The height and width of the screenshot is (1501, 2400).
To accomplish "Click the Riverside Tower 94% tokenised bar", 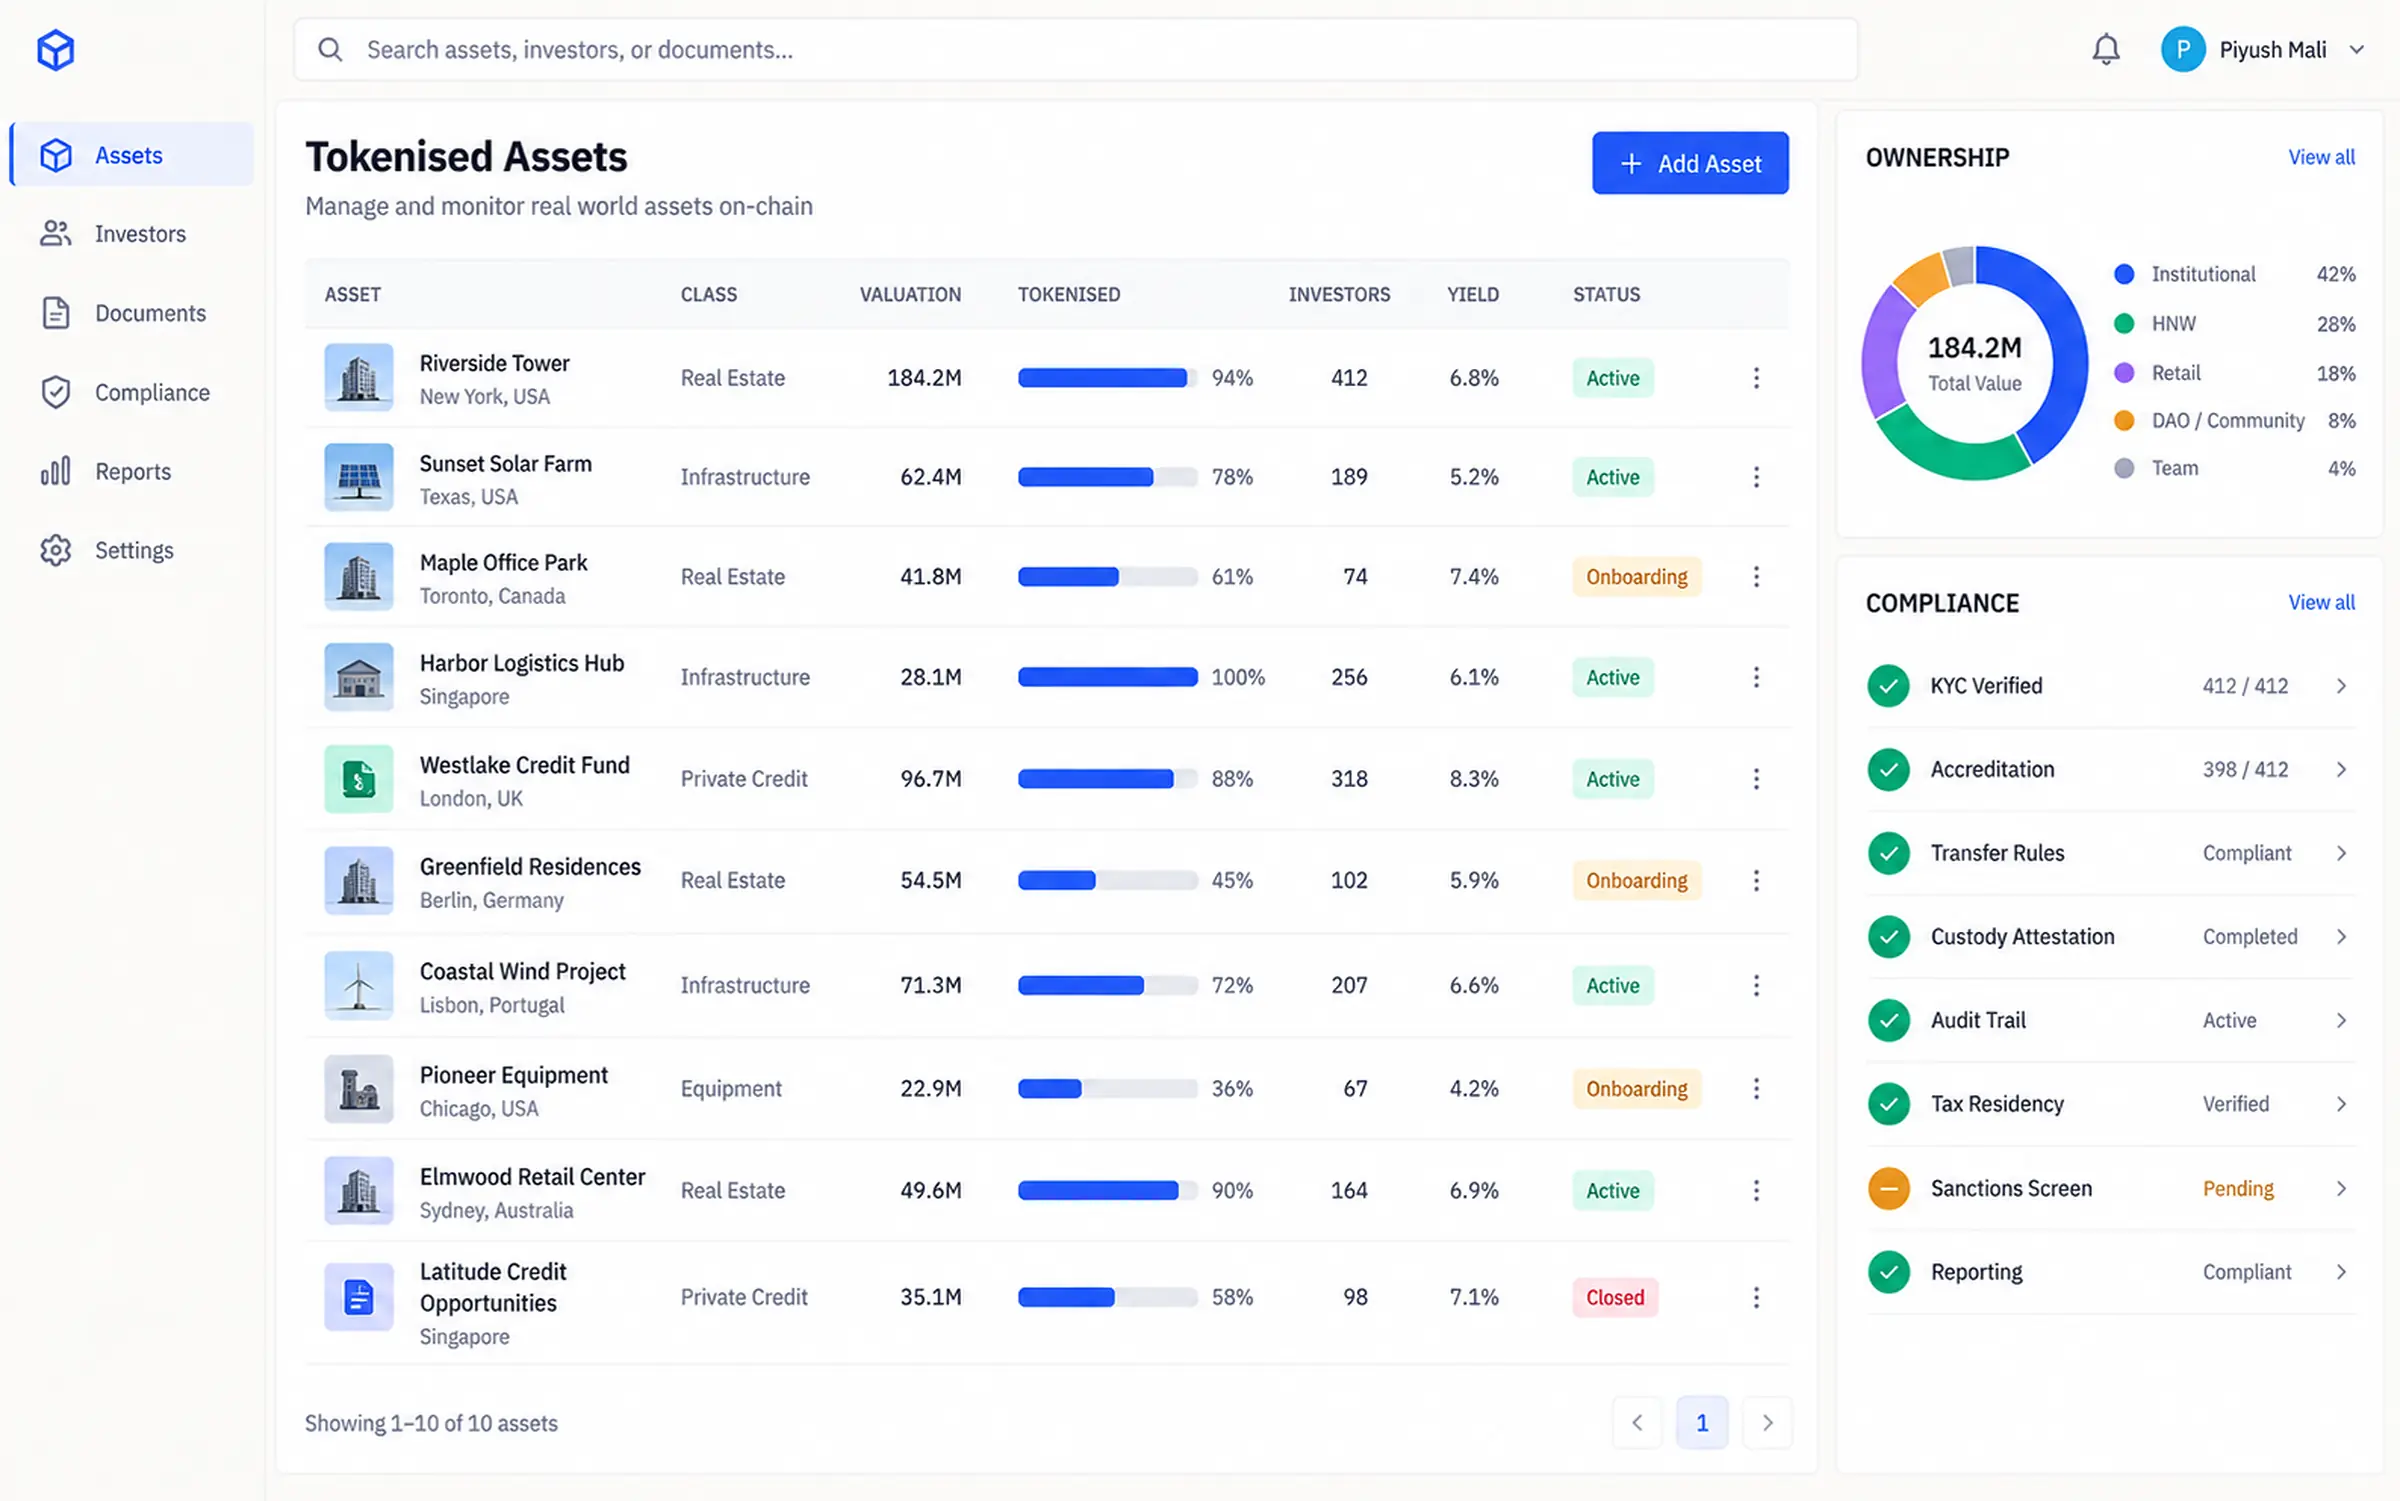I will [x=1108, y=378].
